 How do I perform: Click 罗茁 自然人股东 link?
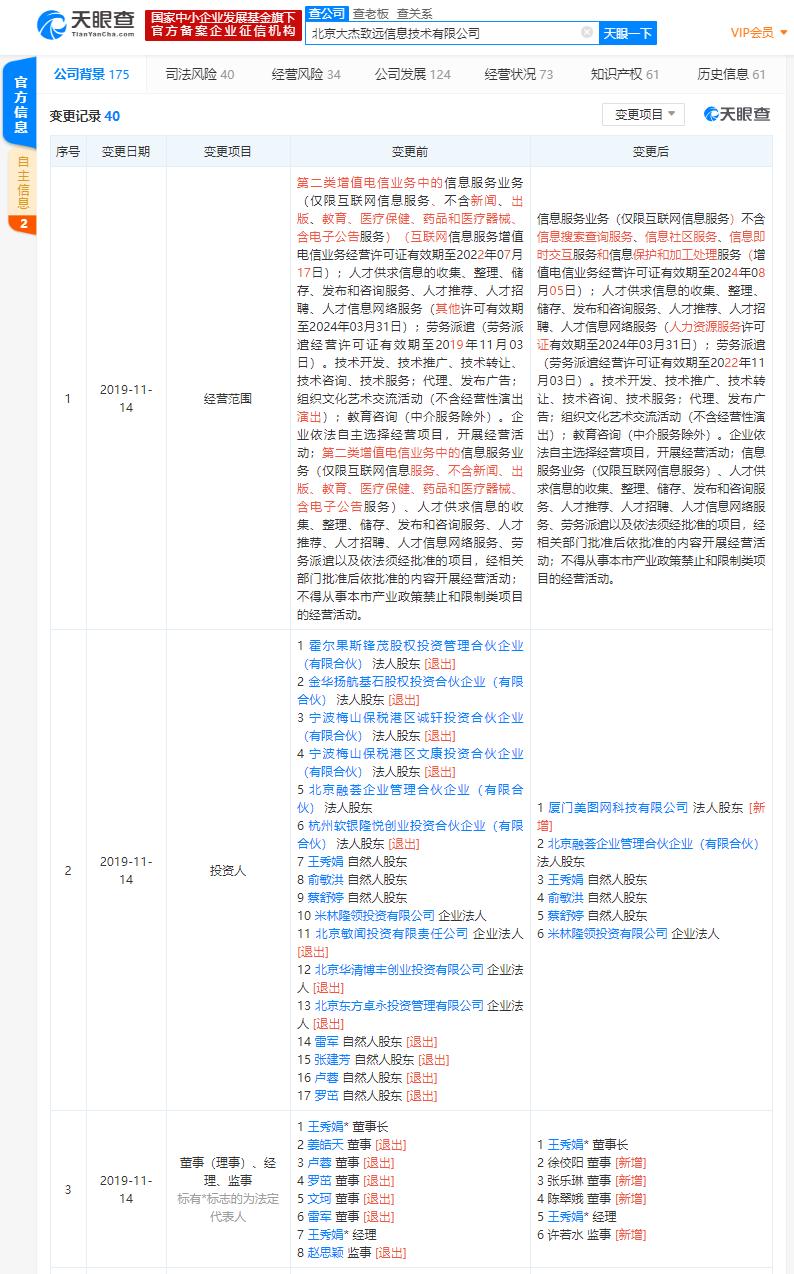326,1095
